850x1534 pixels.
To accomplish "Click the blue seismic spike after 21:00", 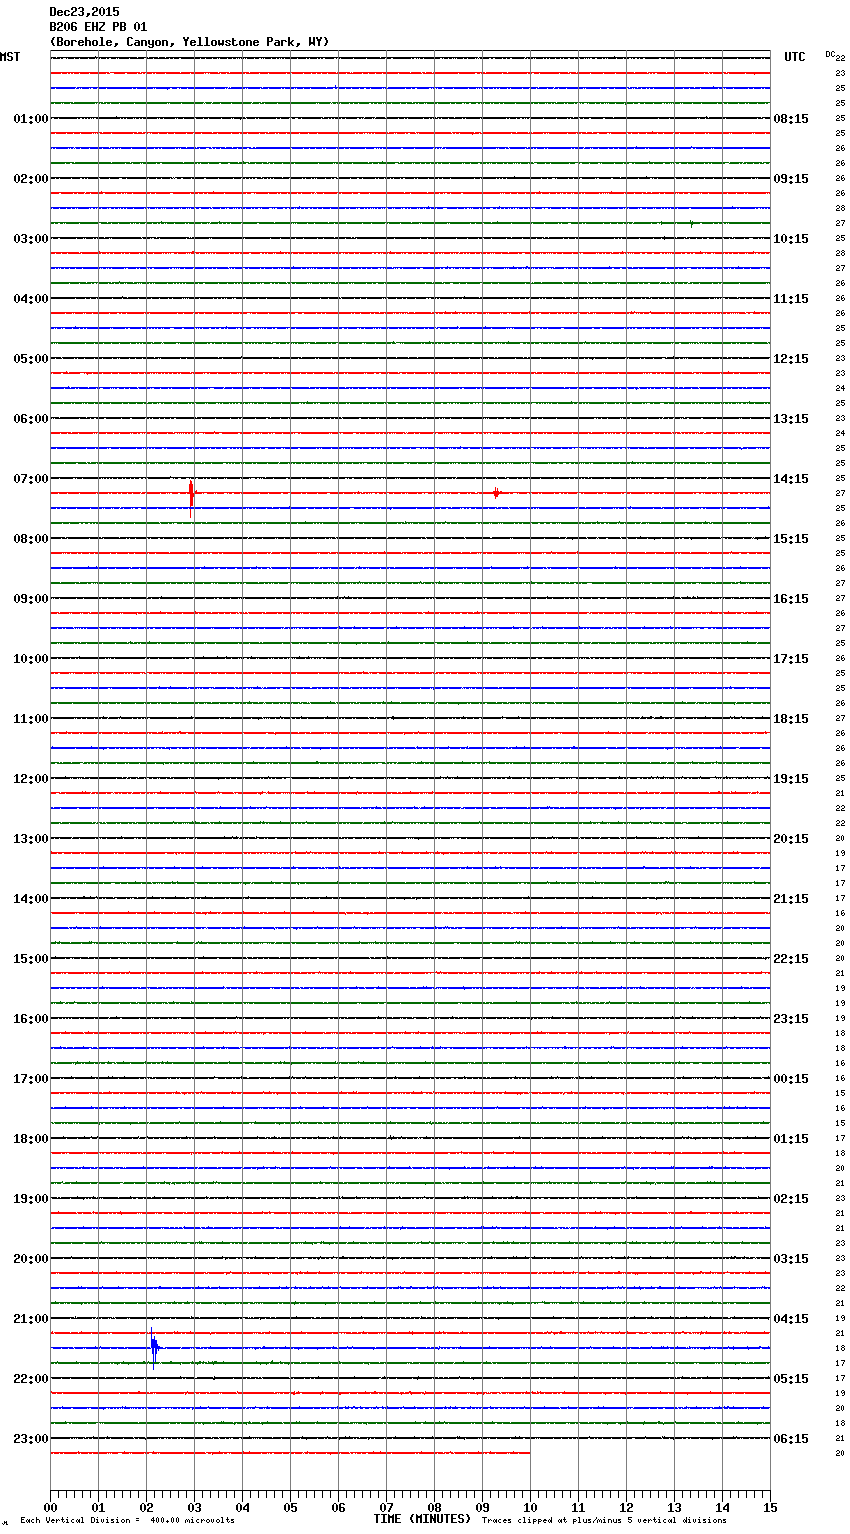I will point(154,1347).
